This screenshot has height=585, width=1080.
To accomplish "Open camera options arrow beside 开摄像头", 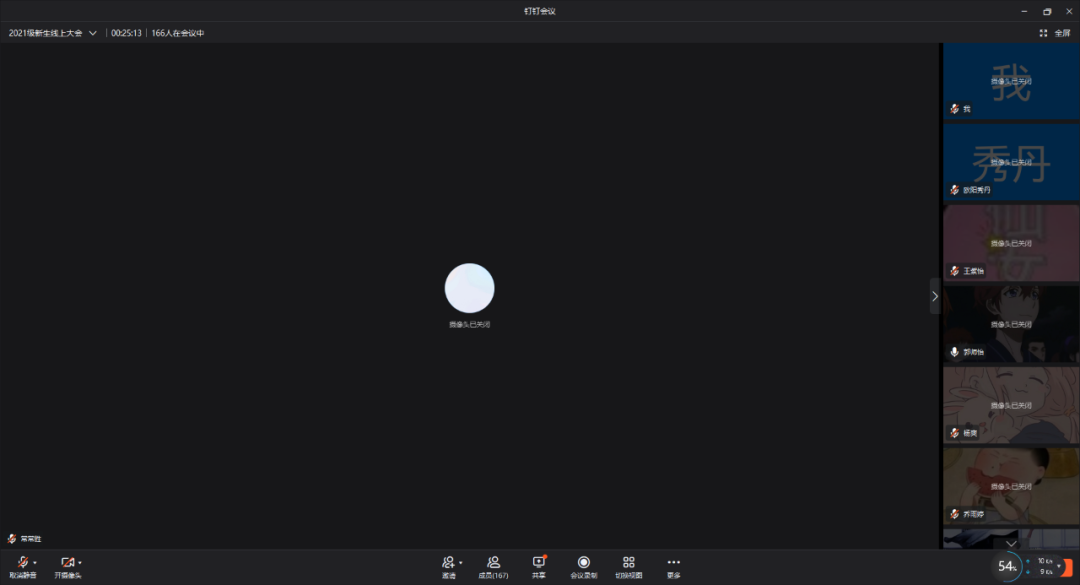I will point(81,563).
